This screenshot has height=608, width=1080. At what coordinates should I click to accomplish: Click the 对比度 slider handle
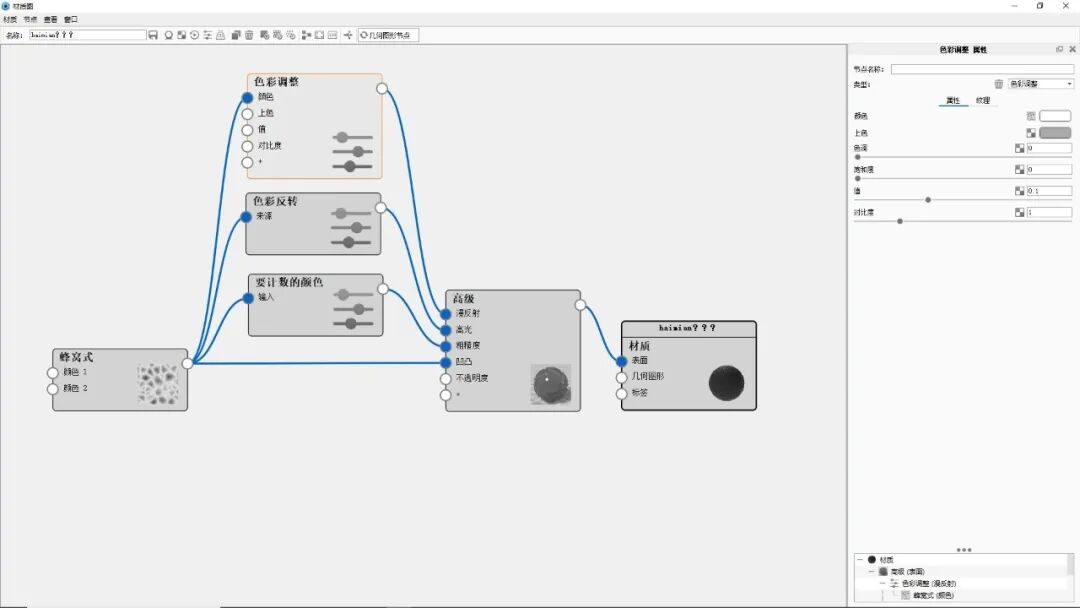tap(900, 221)
